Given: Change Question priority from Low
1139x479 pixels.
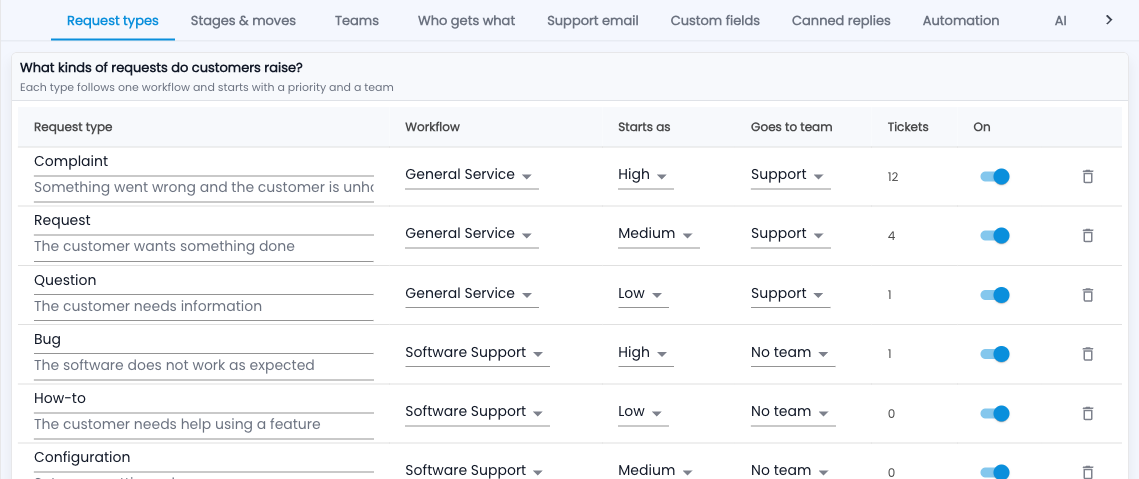Looking at the screenshot, I should [643, 294].
